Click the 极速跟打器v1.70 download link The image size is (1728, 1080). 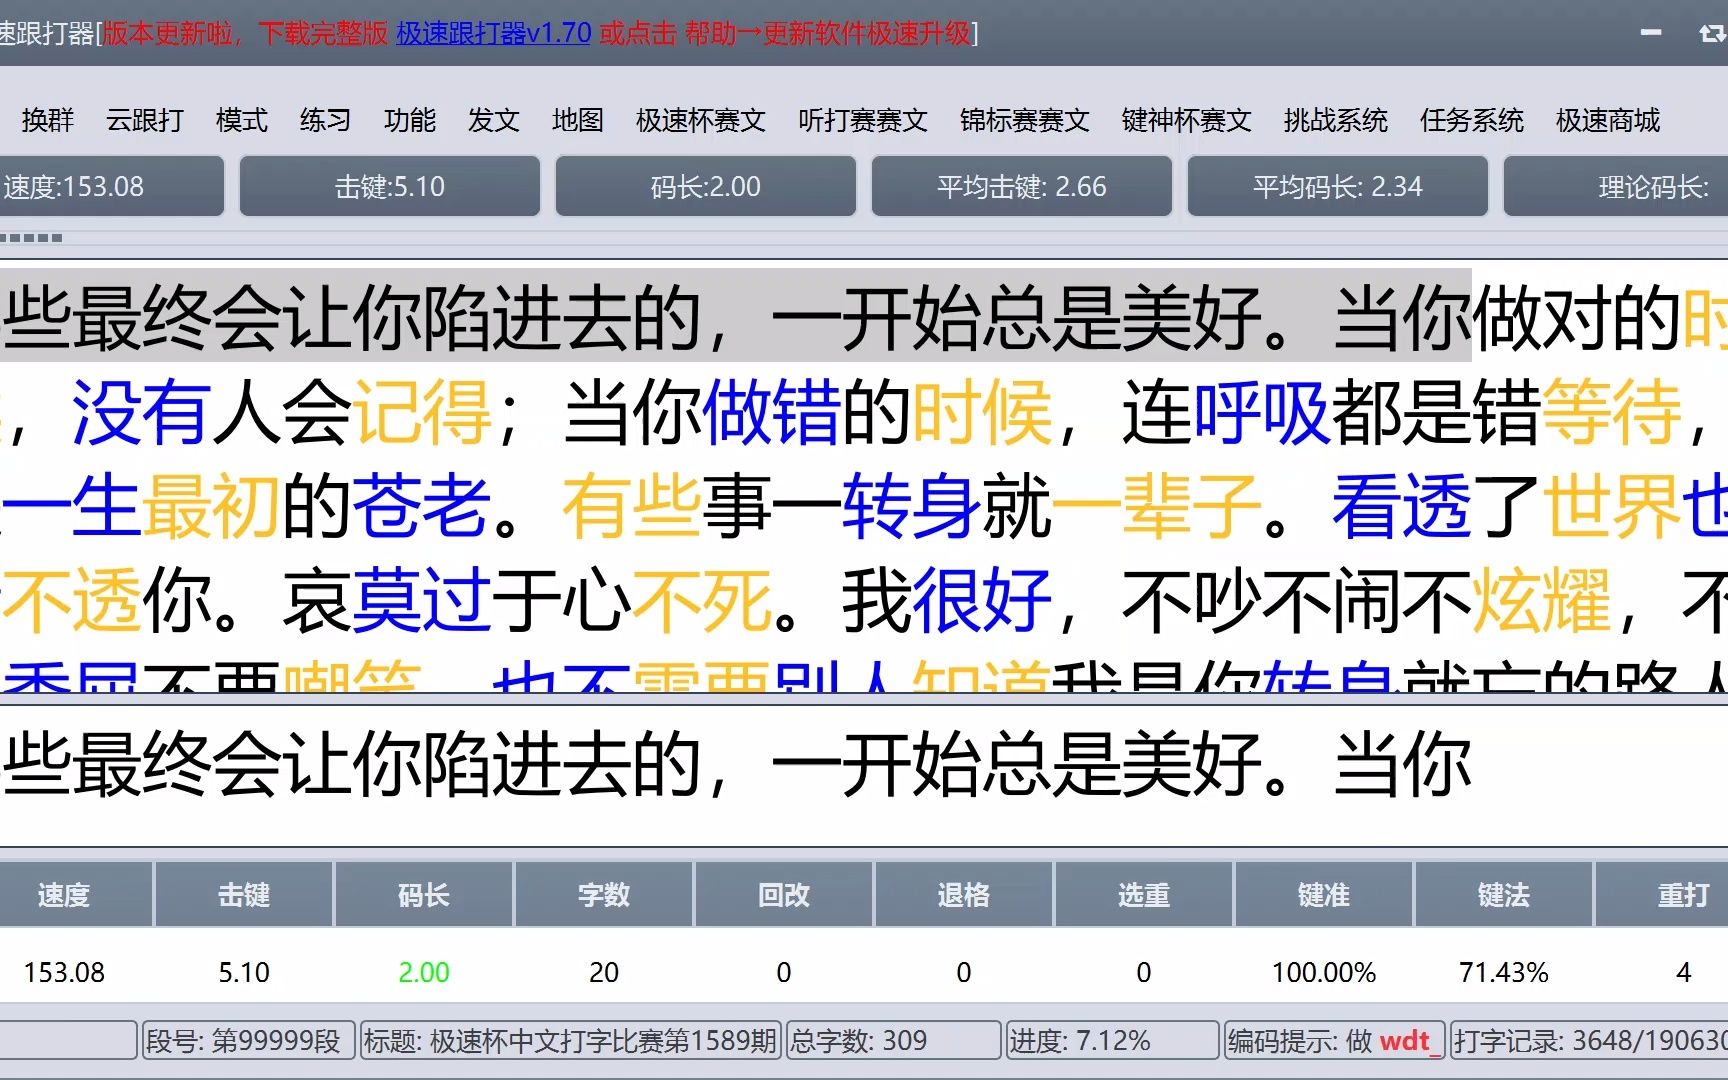pyautogui.click(x=494, y=33)
